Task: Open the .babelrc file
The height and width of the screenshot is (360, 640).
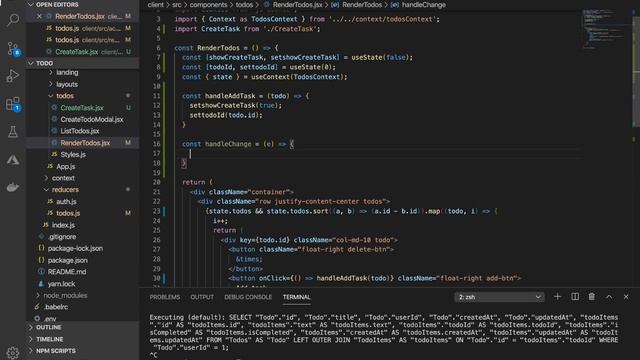Action: (x=56, y=307)
